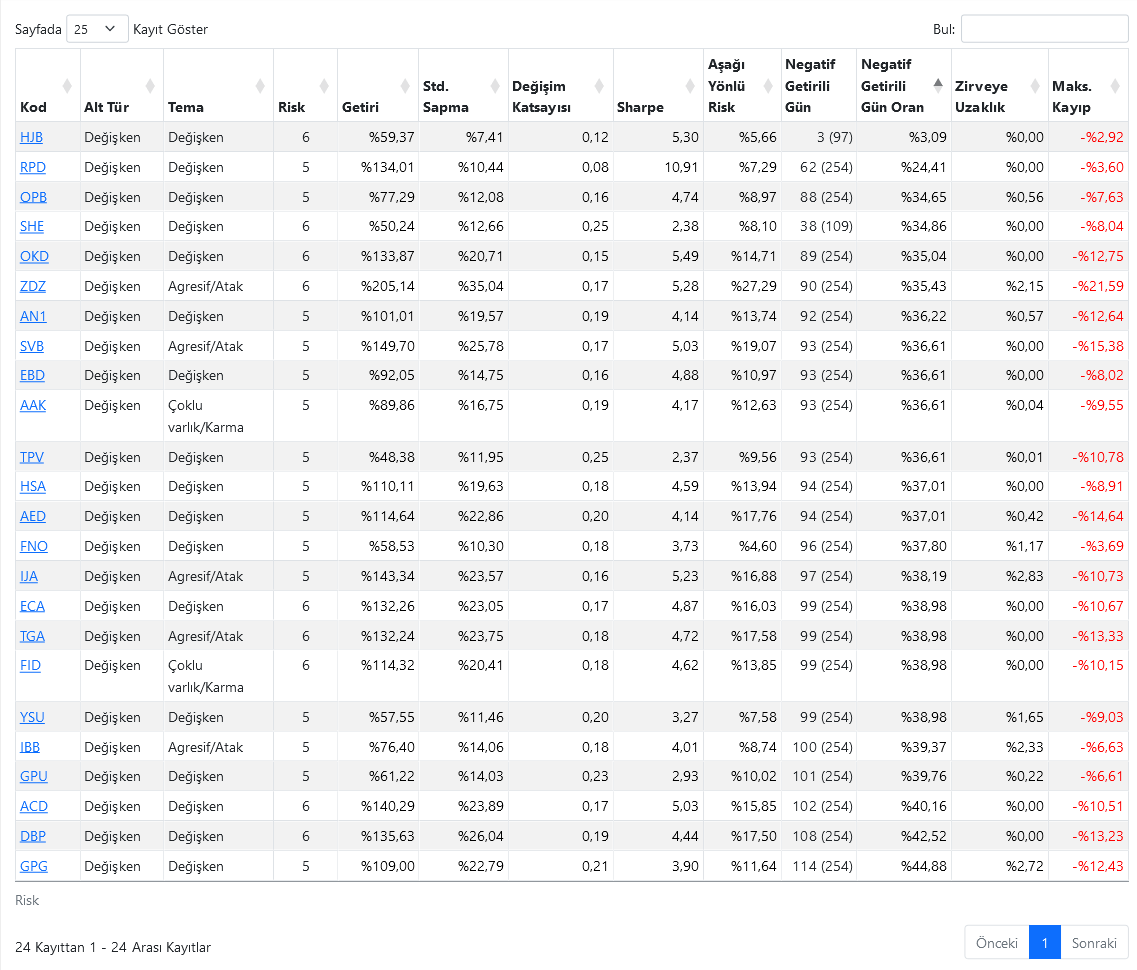Reverse sort on Negatif Getirili Gün Oran column

coord(904,86)
